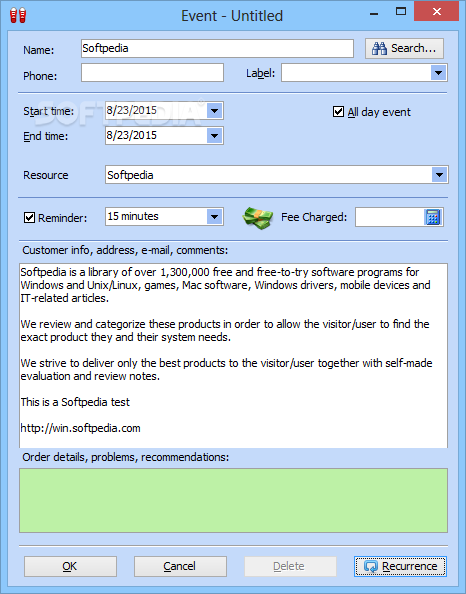Viewport: 466px width, 594px height.
Task: Uncheck the Reminder checkbox
Action: pyautogui.click(x=29, y=217)
